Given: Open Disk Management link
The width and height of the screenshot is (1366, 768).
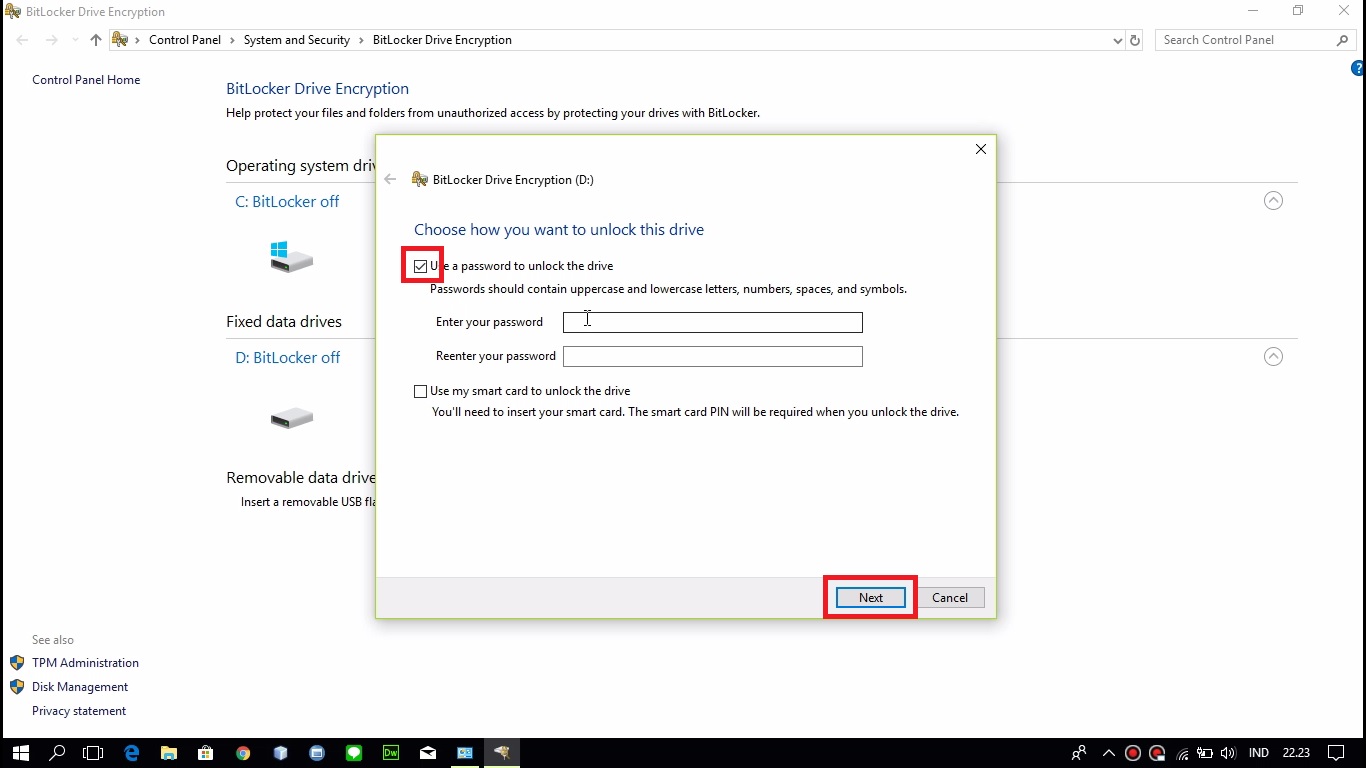Looking at the screenshot, I should point(80,687).
